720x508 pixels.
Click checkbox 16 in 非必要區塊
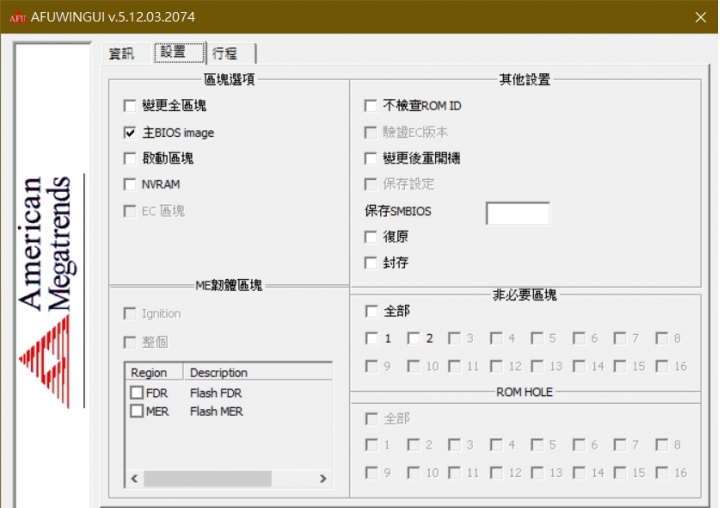click(x=662, y=366)
